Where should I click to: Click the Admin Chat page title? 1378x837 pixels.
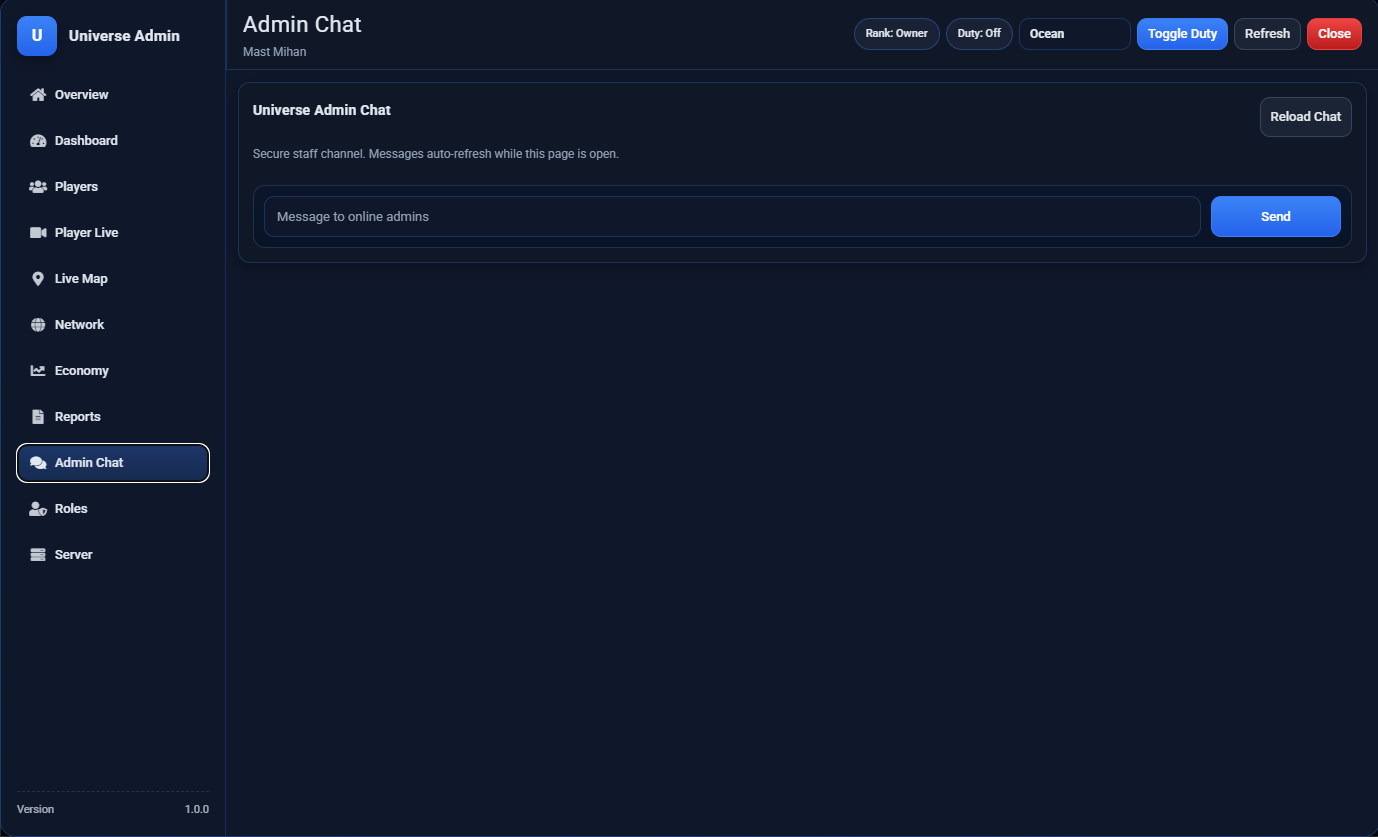(x=302, y=24)
